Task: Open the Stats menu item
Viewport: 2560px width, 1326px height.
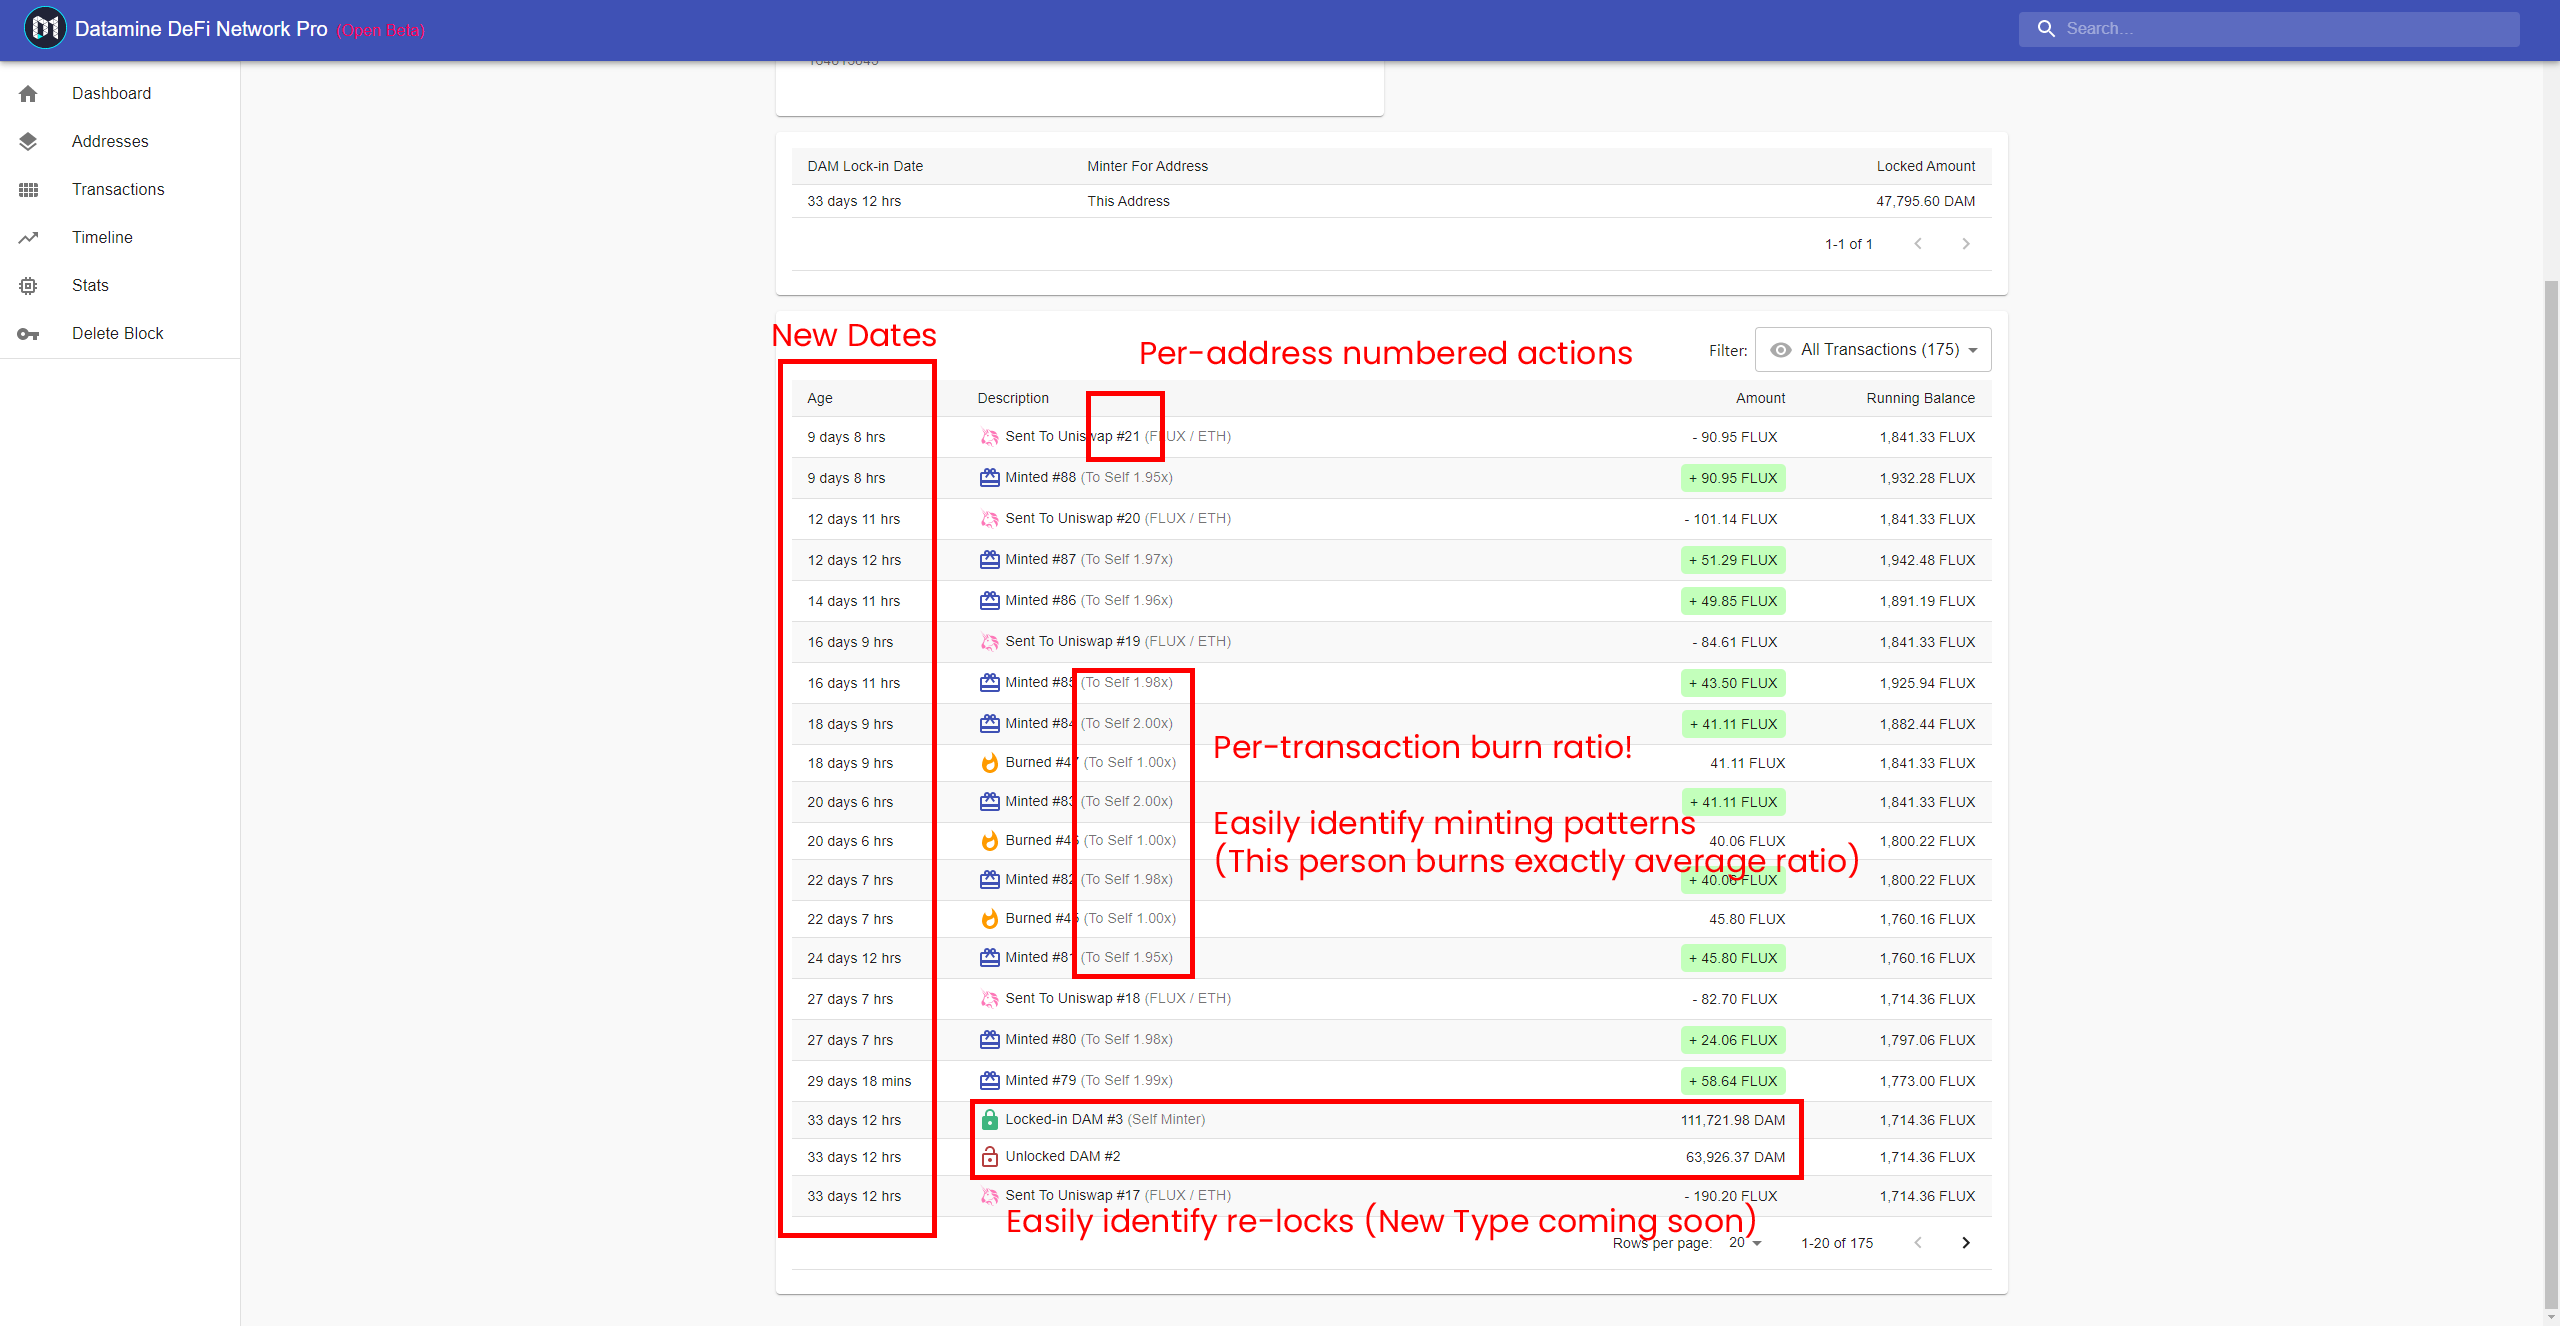Action: click(x=120, y=286)
